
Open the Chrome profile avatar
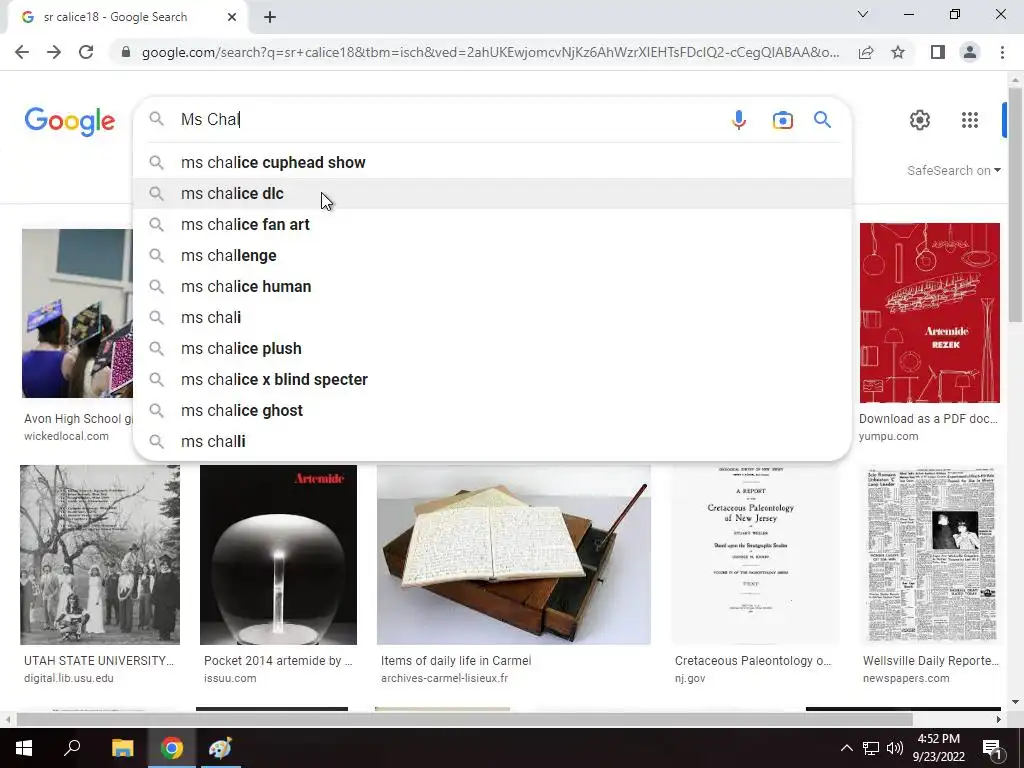970,52
